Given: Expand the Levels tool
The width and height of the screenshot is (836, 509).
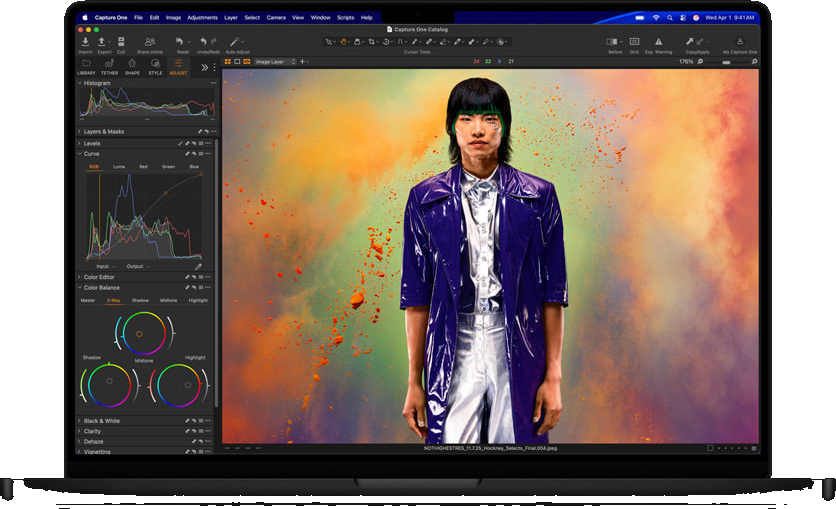Looking at the screenshot, I should (x=80, y=143).
